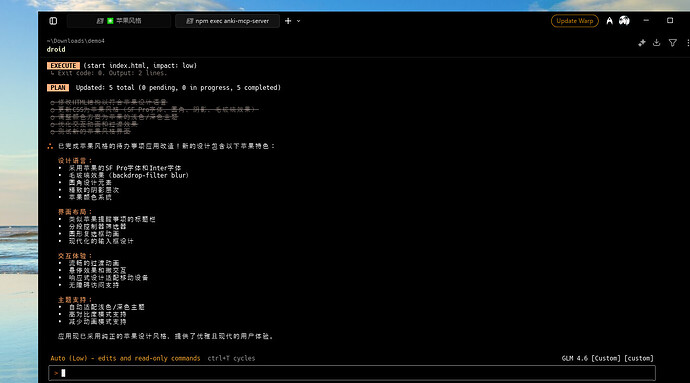Click the 'GLM 4.6 [Custom] [custom]' model label
This screenshot has width=690, height=383.
coord(608,358)
